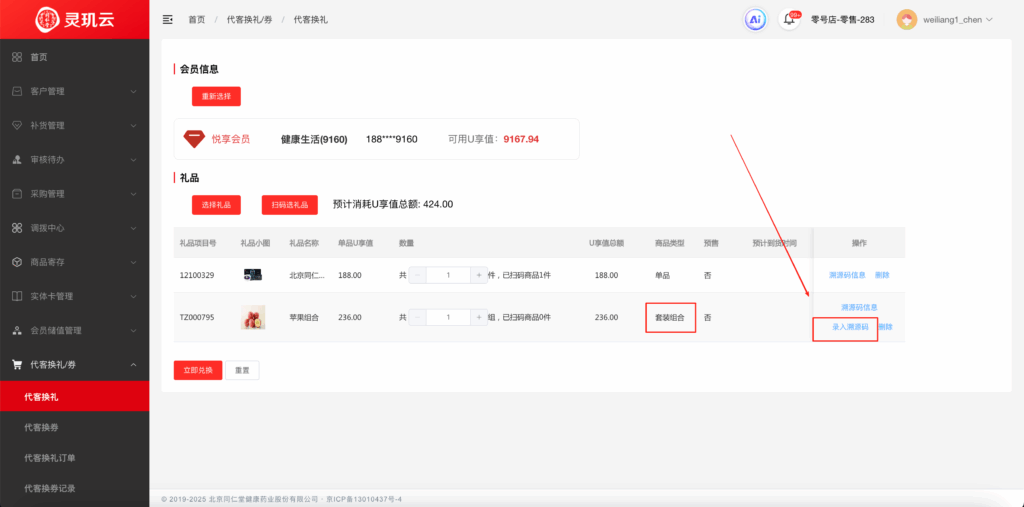This screenshot has height=507, width=1024.
Task: Click the 调拨中心 grid icon in sidebar
Action: pos(17,228)
